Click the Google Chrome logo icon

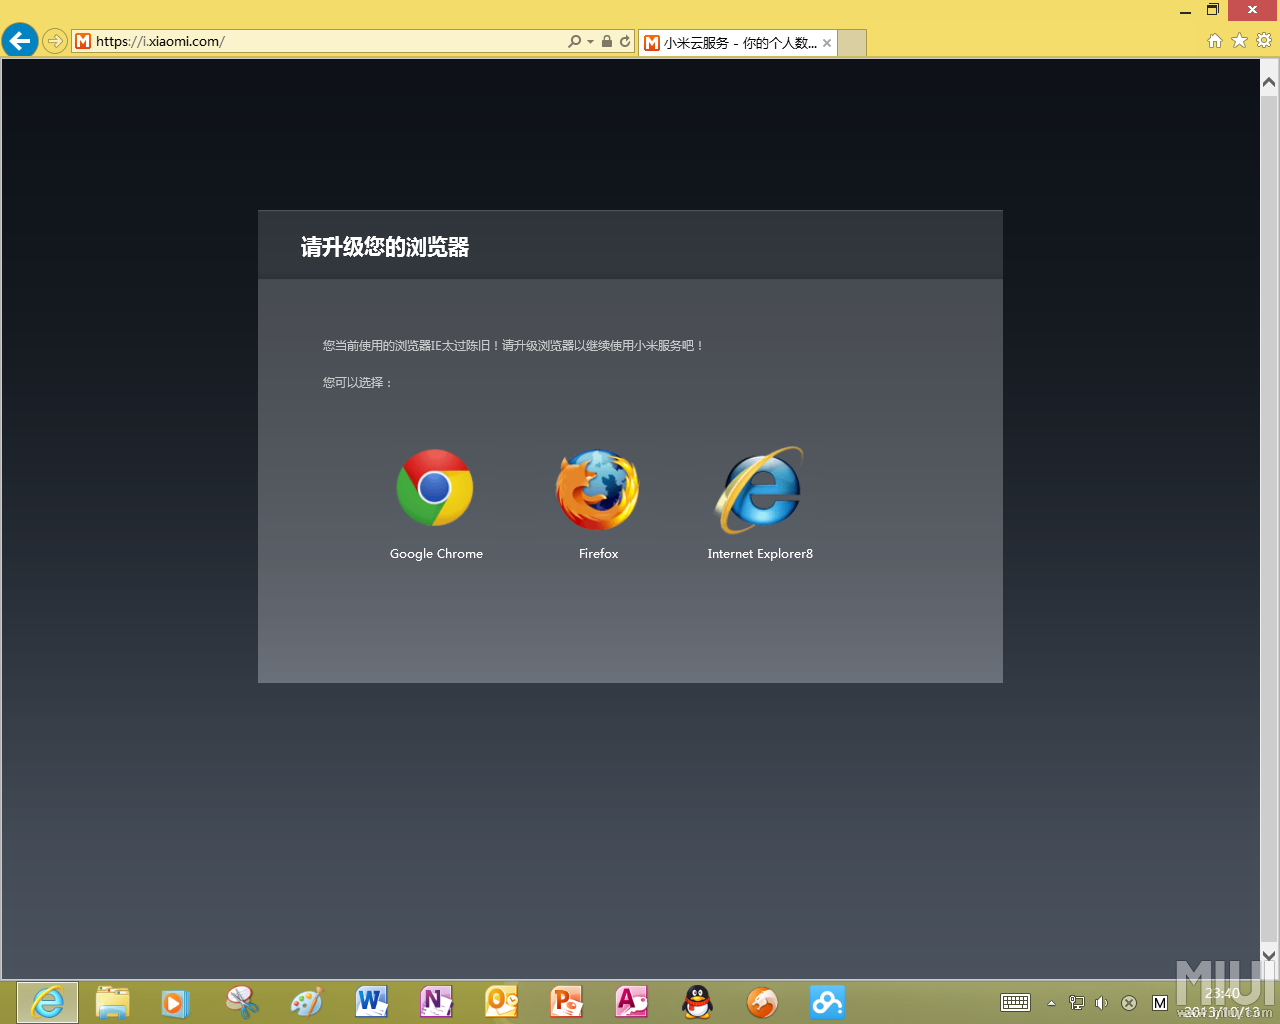(x=435, y=488)
